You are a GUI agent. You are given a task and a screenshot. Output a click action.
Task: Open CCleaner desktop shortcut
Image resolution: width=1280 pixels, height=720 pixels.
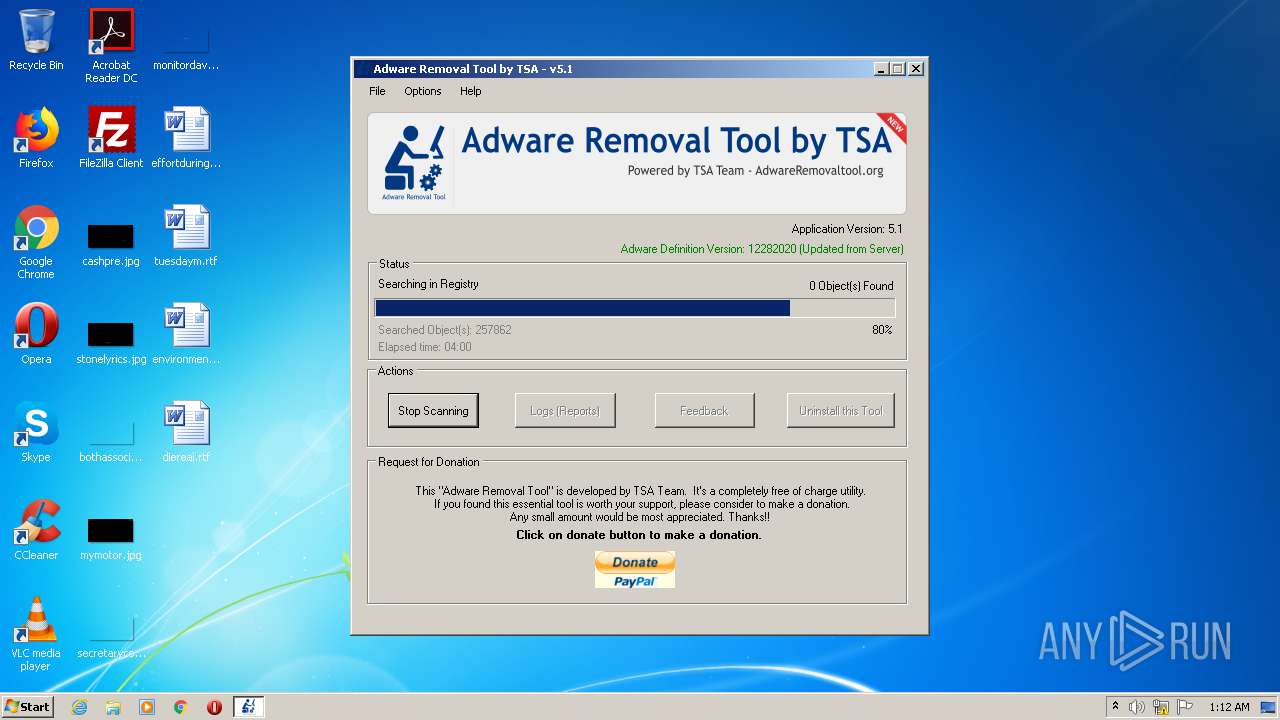click(36, 530)
